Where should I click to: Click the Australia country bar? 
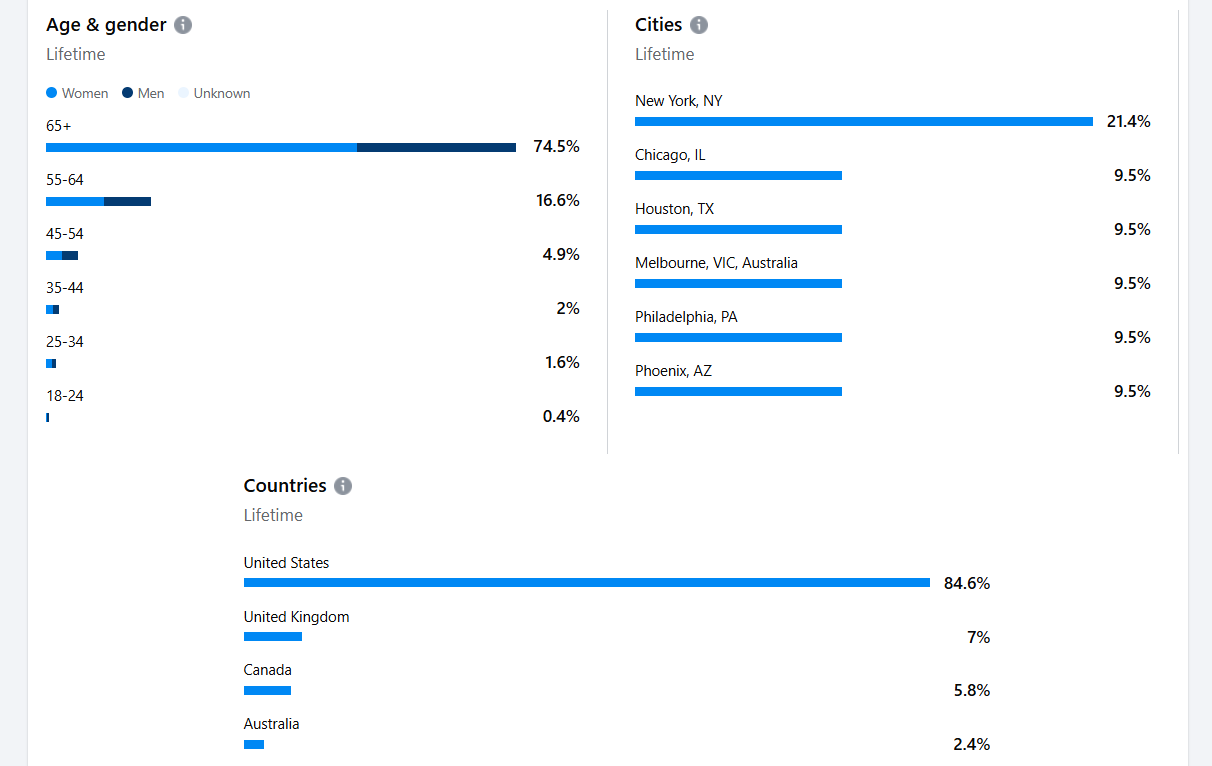[254, 745]
